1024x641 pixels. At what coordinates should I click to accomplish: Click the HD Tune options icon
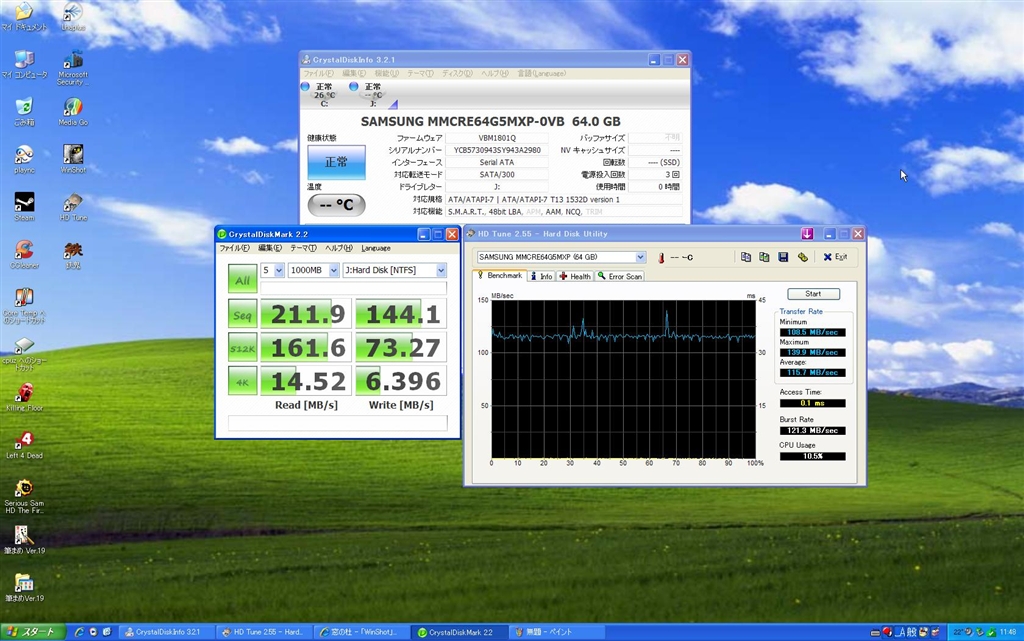(802, 257)
